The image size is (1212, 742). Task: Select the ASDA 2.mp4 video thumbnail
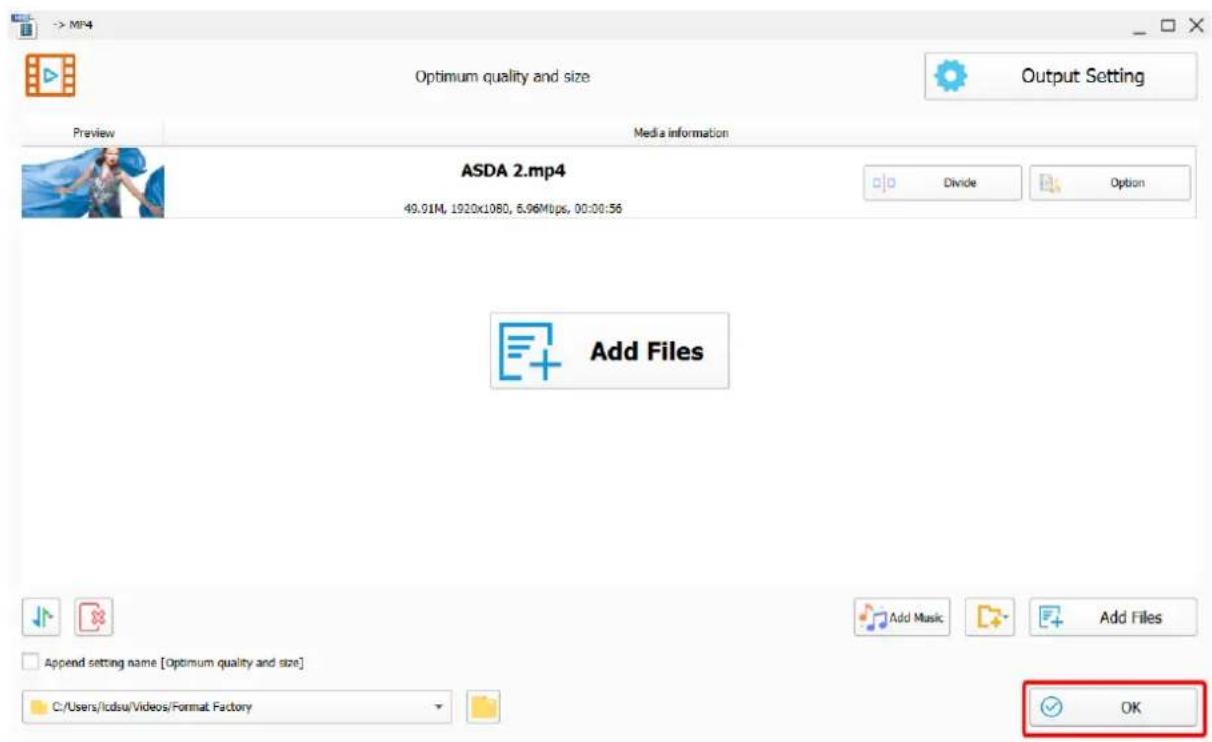coord(92,183)
